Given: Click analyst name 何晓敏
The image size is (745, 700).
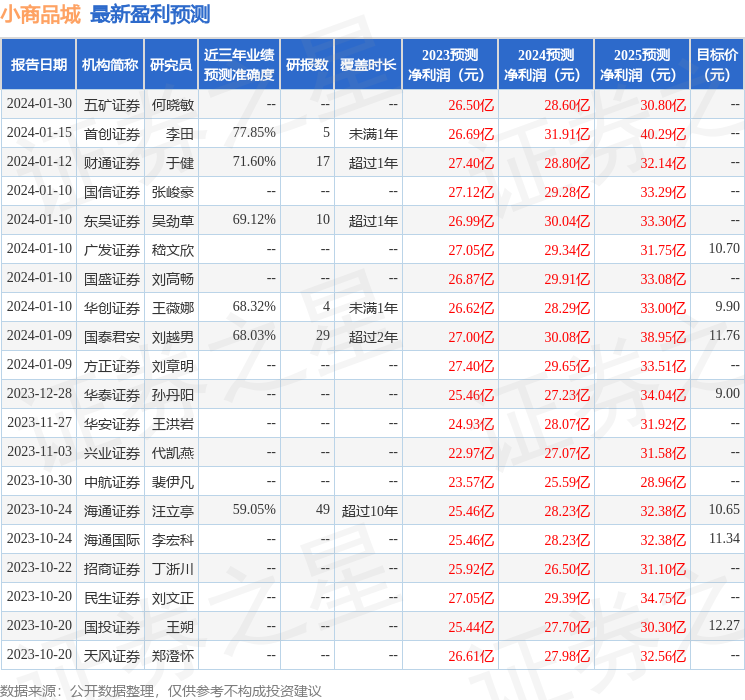Looking at the screenshot, I should [172, 105].
